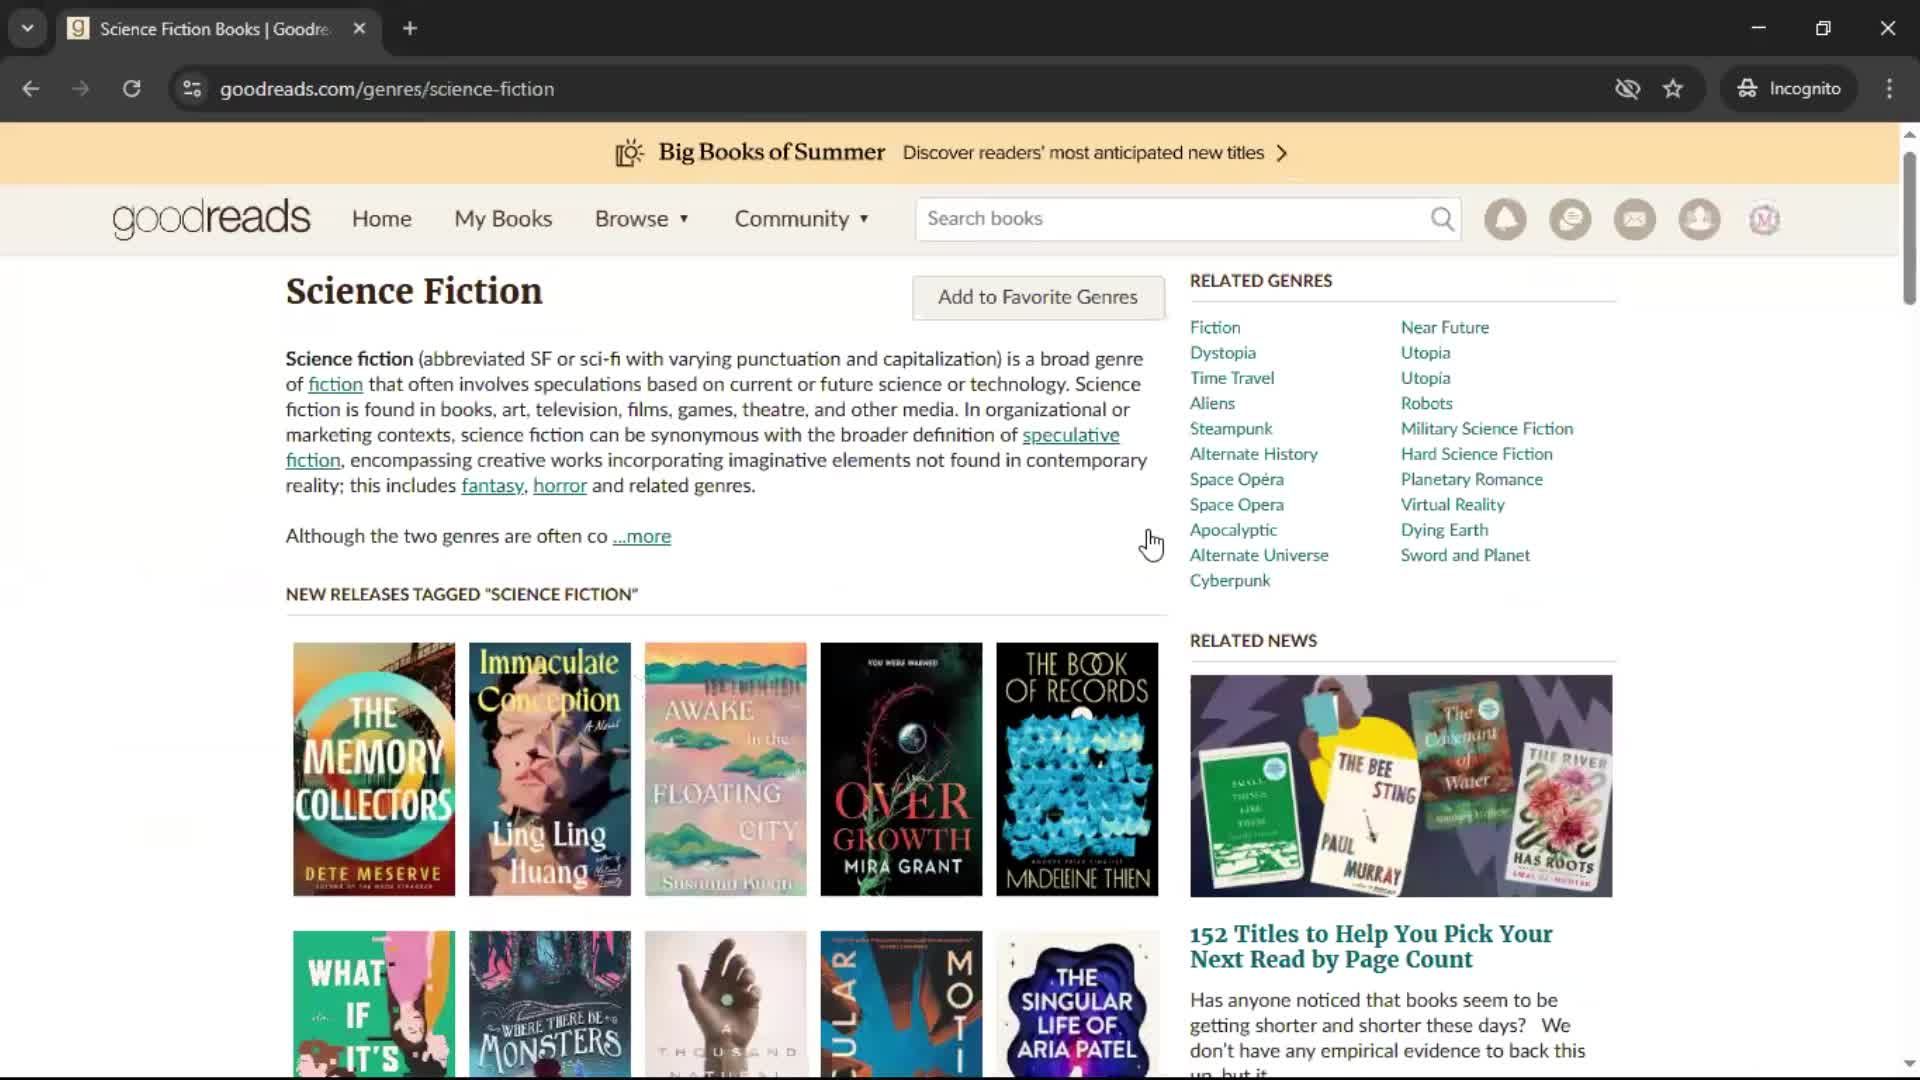This screenshot has width=1920, height=1080.
Task: Open Sword and Planet genre
Action: (x=1465, y=555)
